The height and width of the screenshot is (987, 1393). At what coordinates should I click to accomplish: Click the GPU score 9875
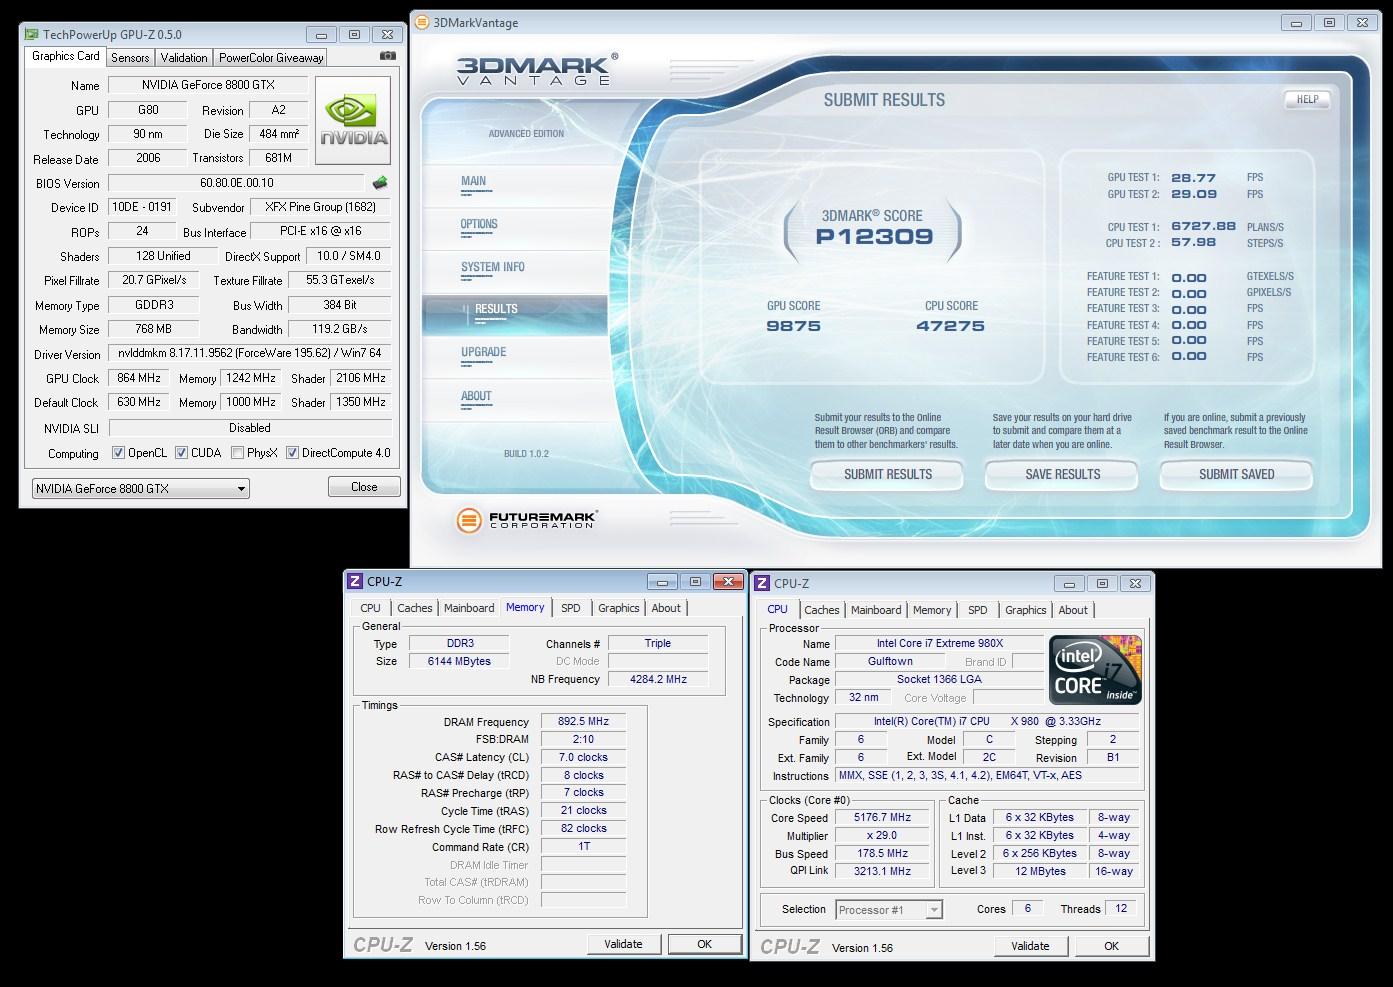793,326
